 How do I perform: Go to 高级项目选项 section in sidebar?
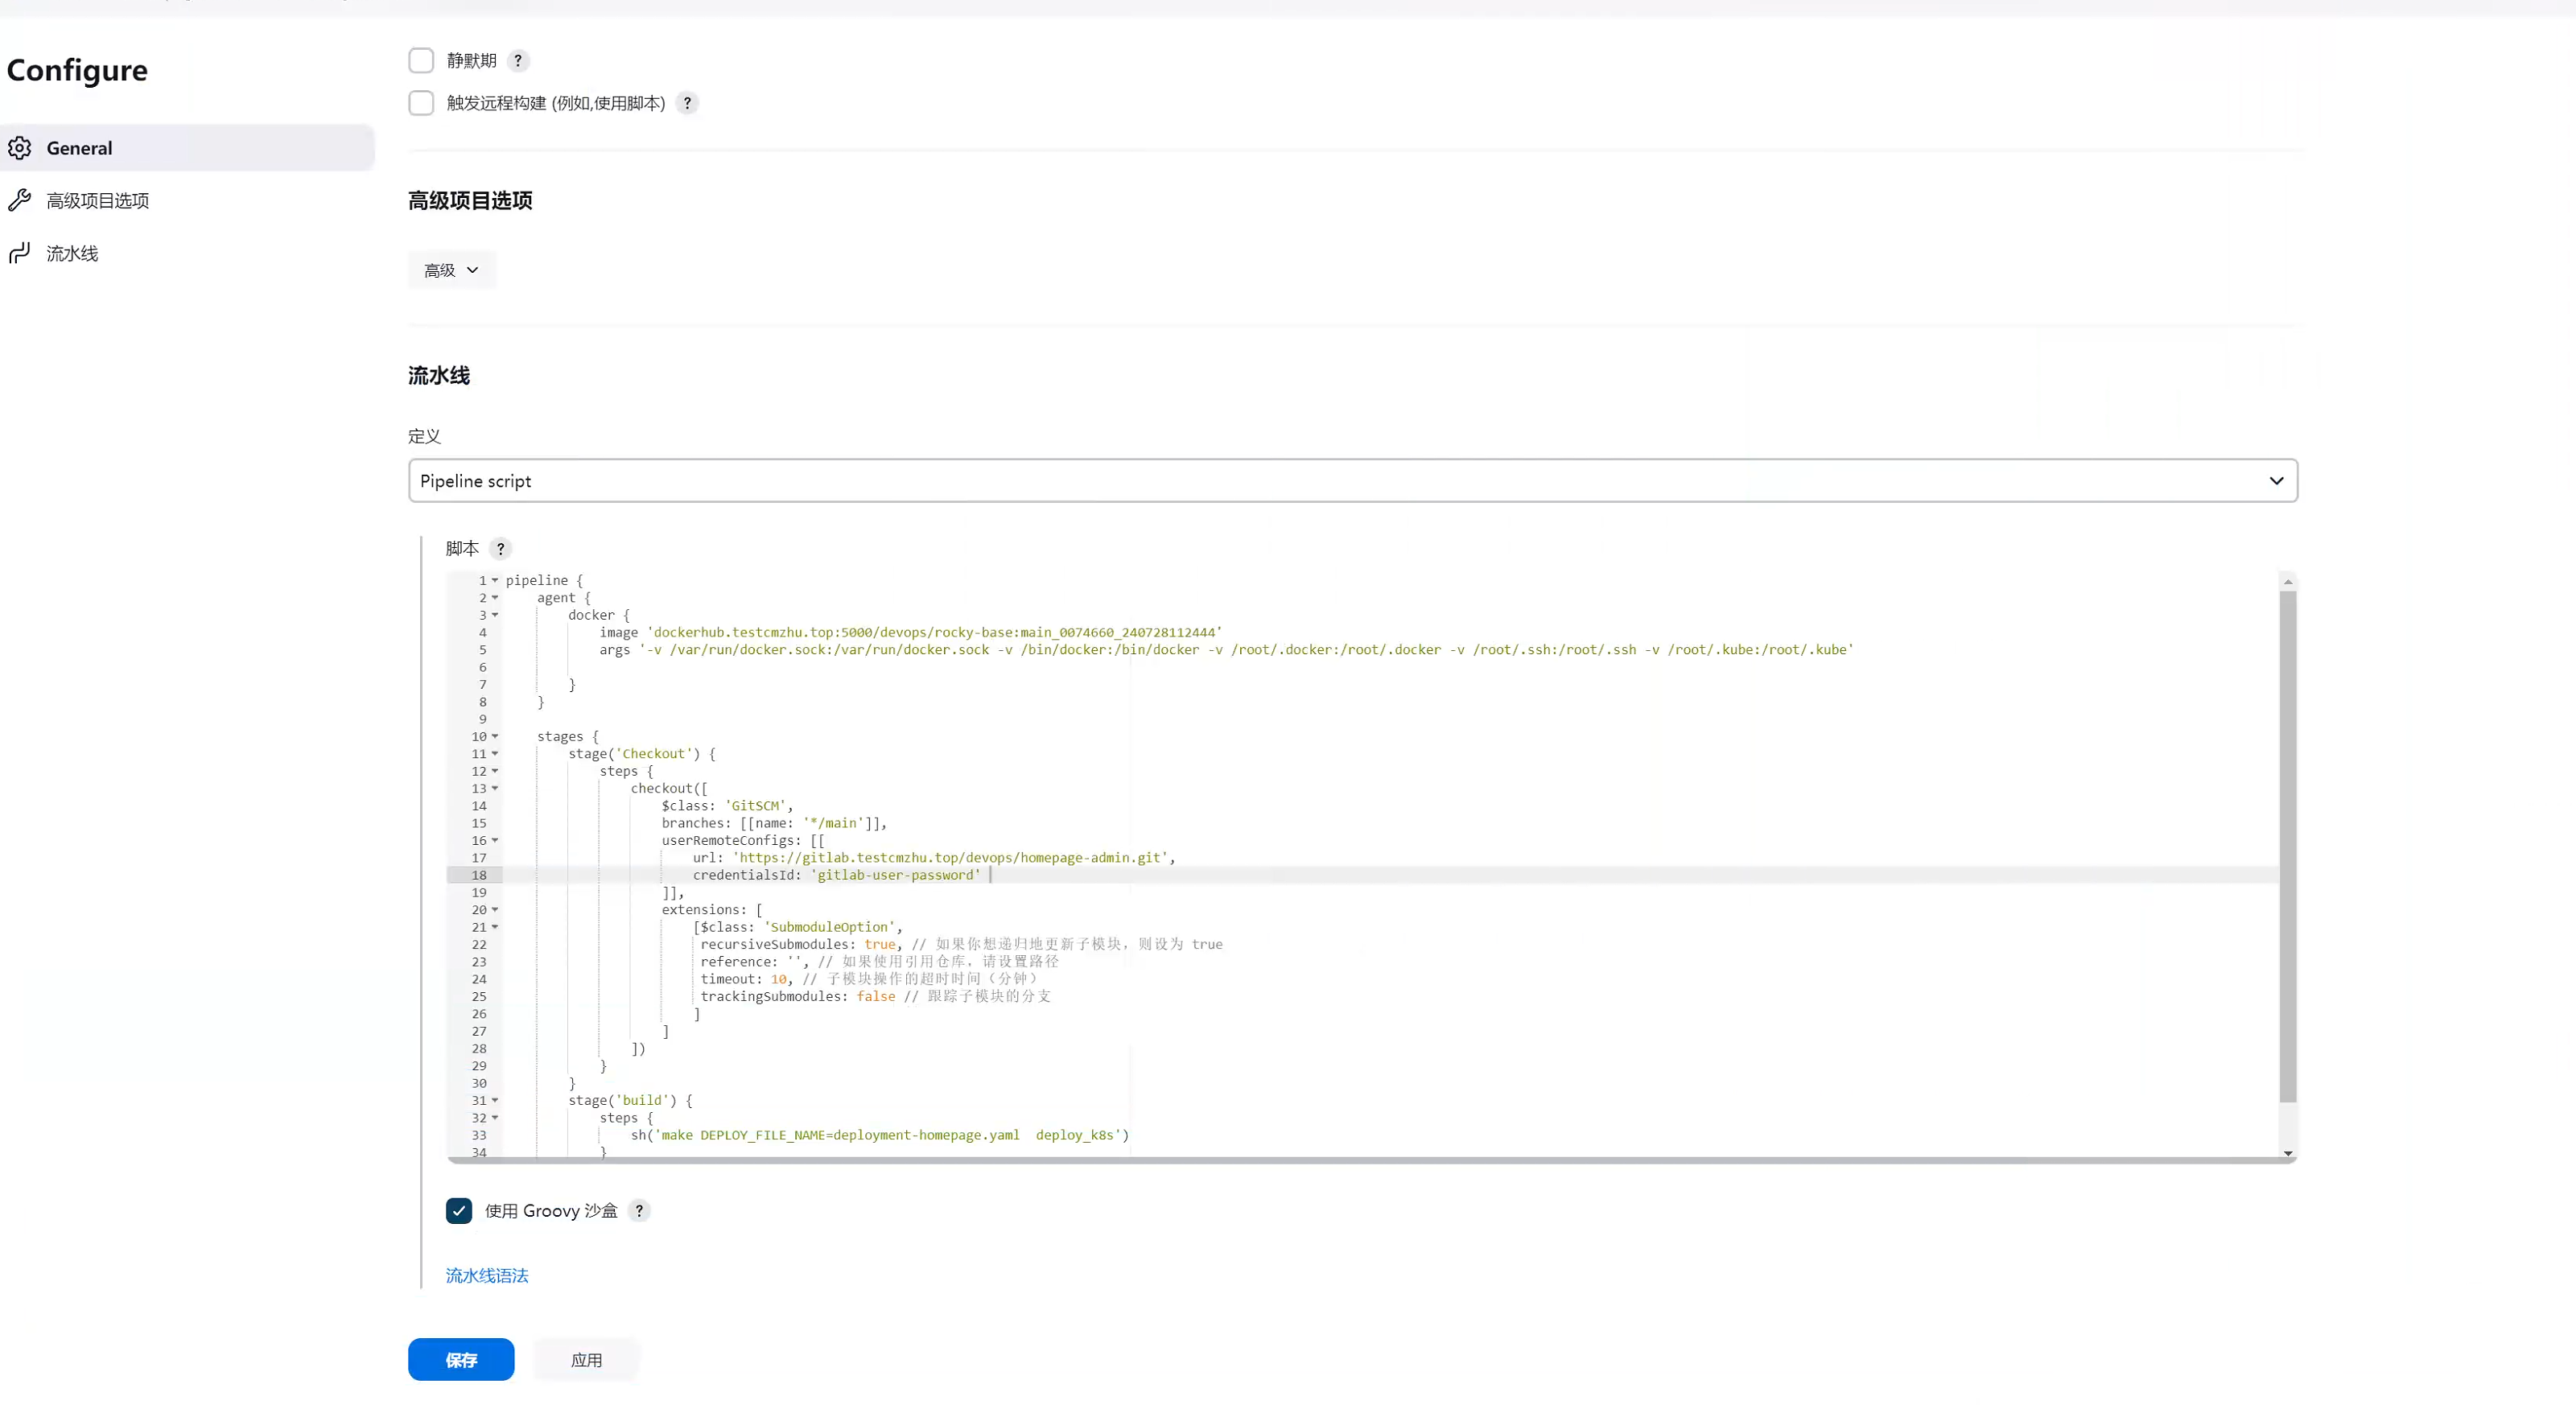point(98,200)
